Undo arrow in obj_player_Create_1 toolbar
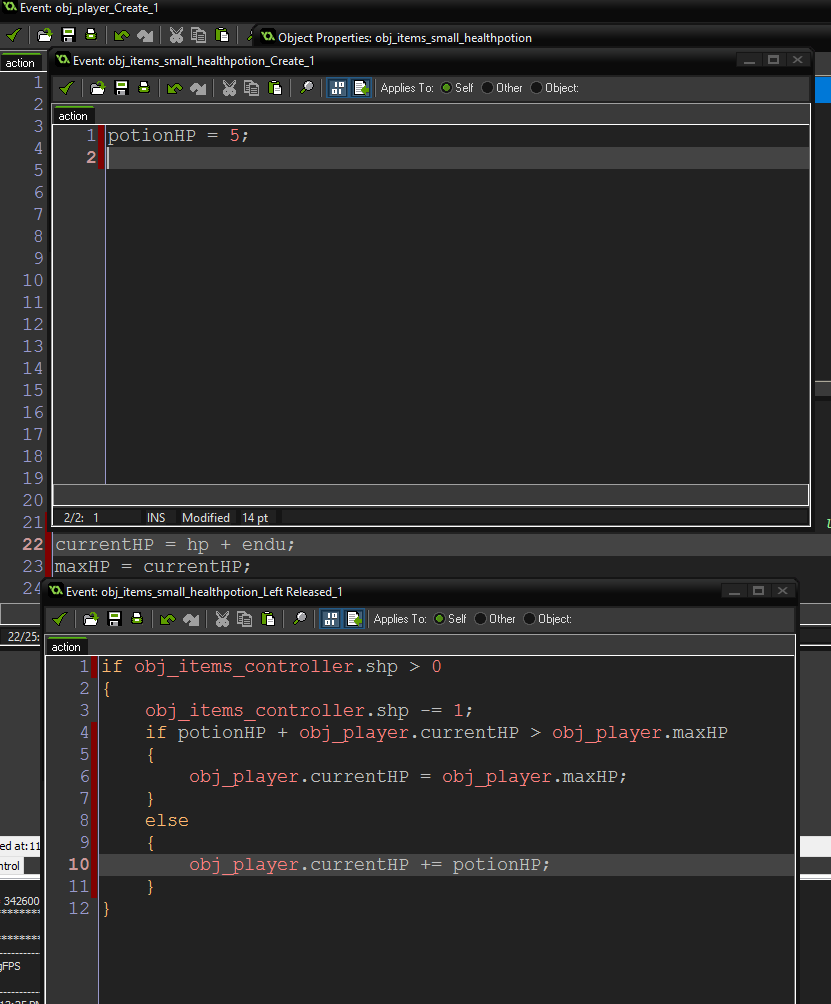 [x=121, y=35]
